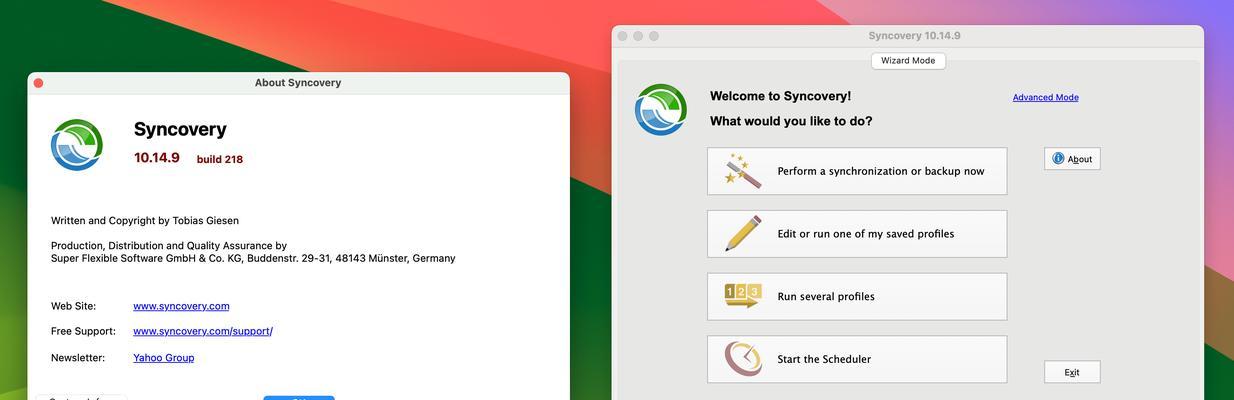The width and height of the screenshot is (1234, 400).
Task: Click the Syncovery logo in About window
Action: coord(77,145)
